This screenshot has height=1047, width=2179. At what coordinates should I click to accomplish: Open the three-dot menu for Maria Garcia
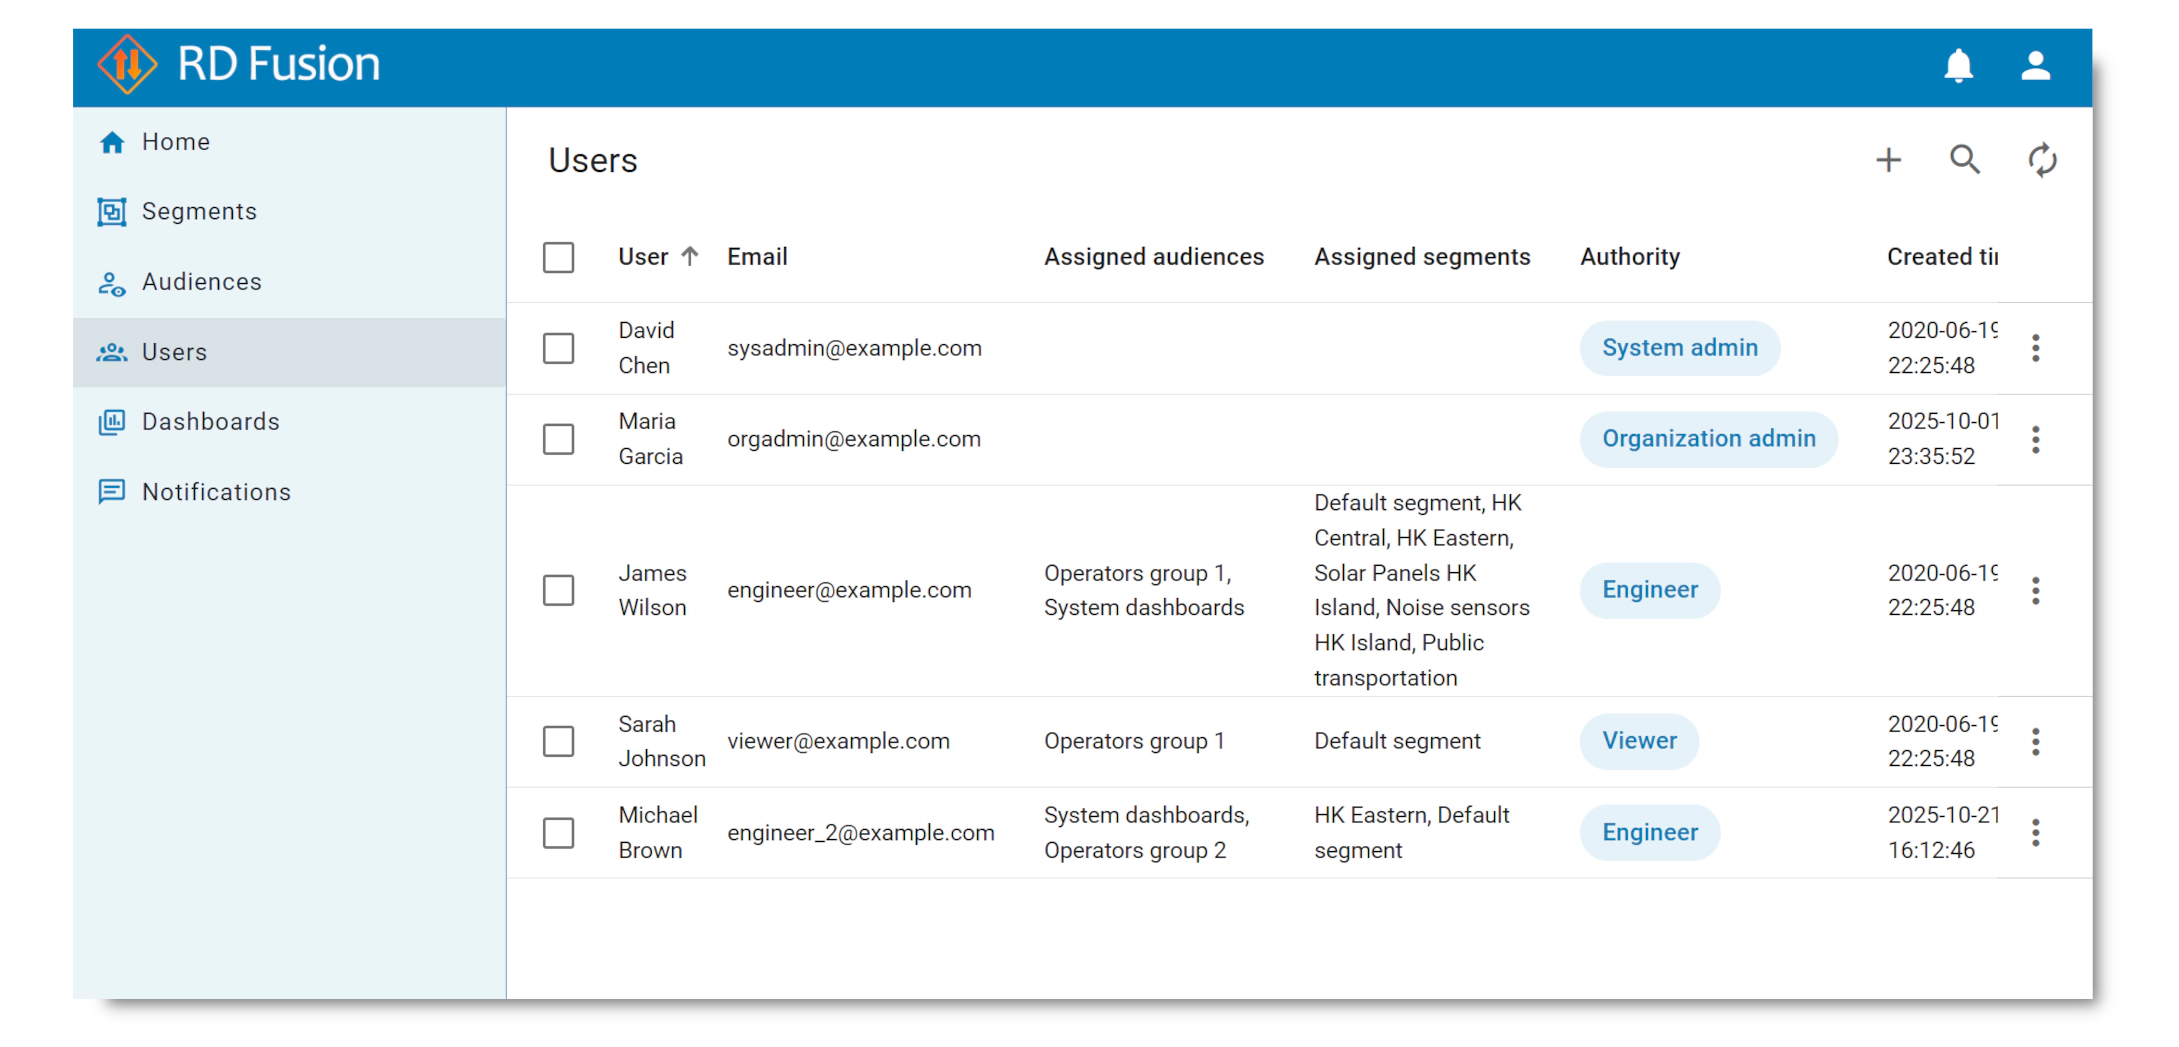[2035, 439]
